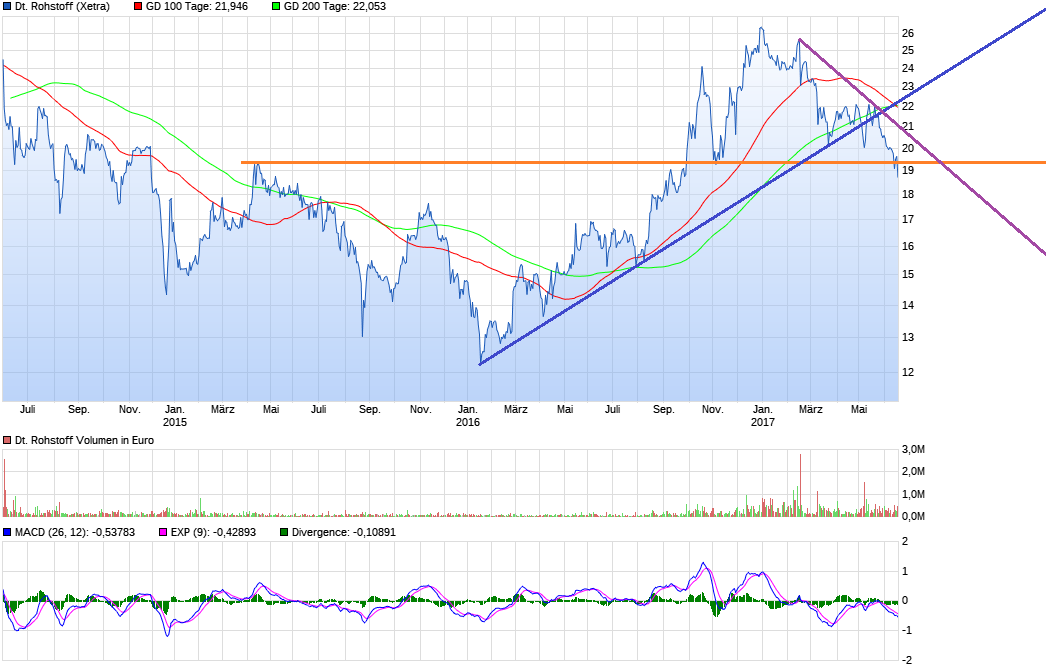Click price axis value 19

click(908, 170)
